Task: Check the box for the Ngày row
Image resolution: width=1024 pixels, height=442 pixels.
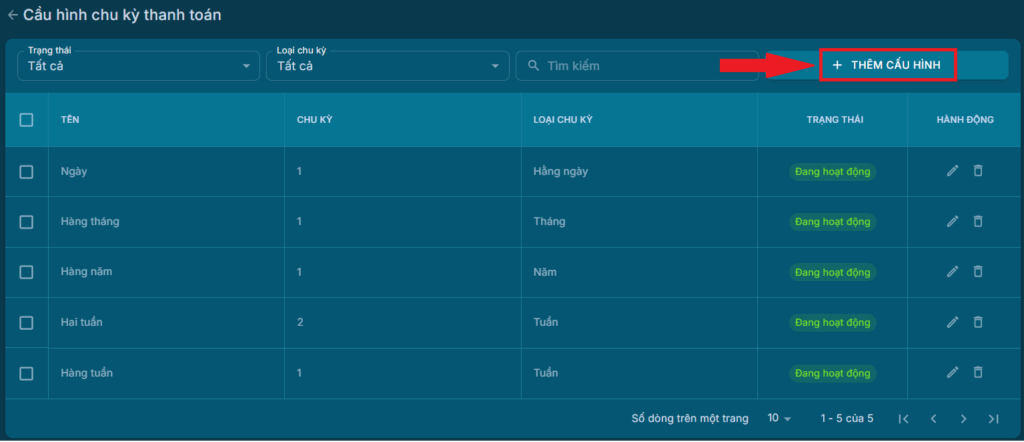Action: (27, 172)
